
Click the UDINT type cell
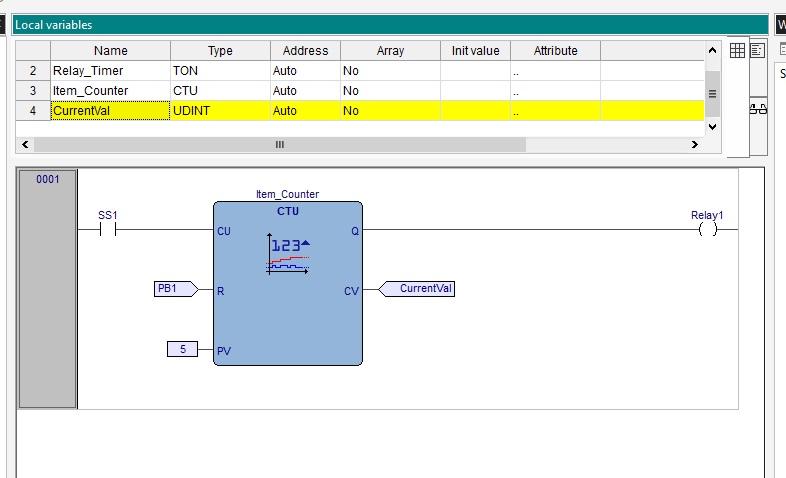point(220,111)
